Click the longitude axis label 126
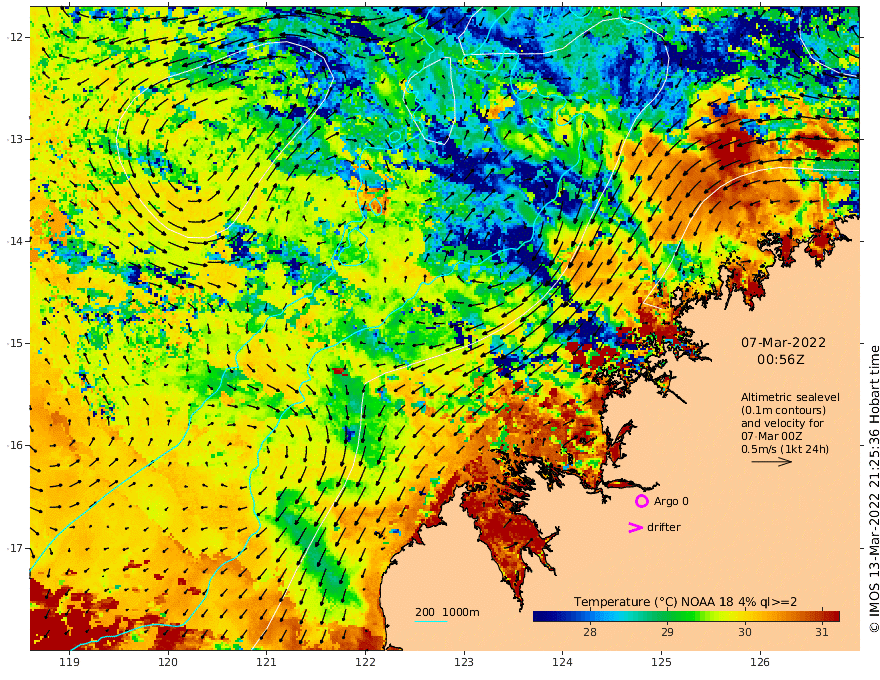Viewport: 880px width, 680px height. pos(760,662)
